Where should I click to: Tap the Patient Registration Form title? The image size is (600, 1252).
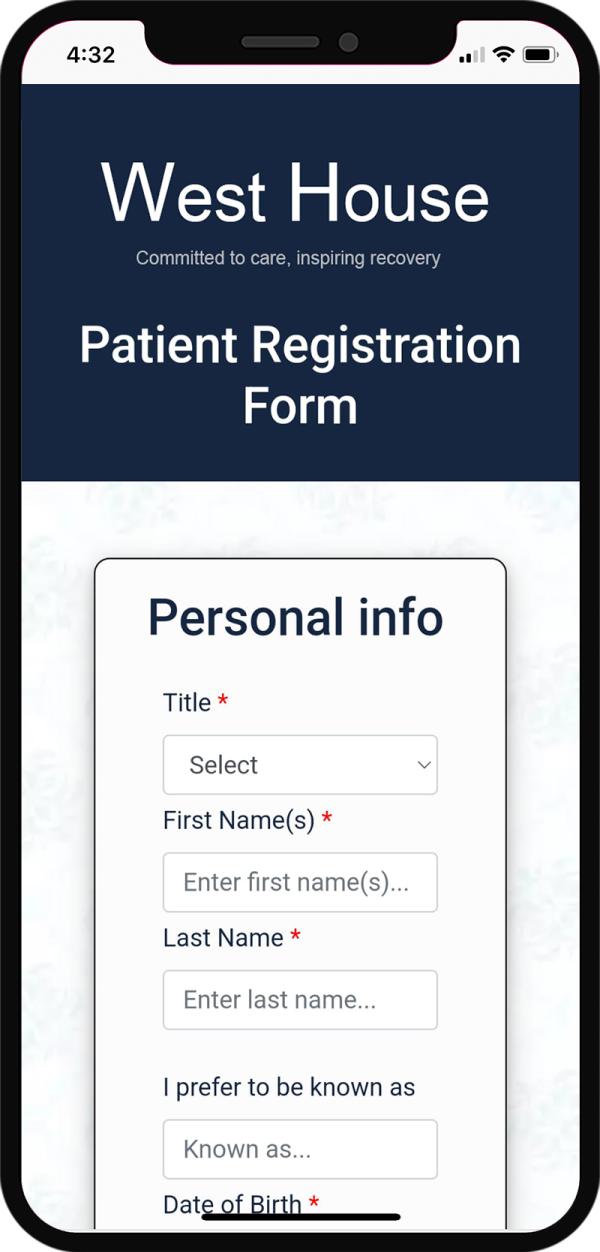click(299, 375)
